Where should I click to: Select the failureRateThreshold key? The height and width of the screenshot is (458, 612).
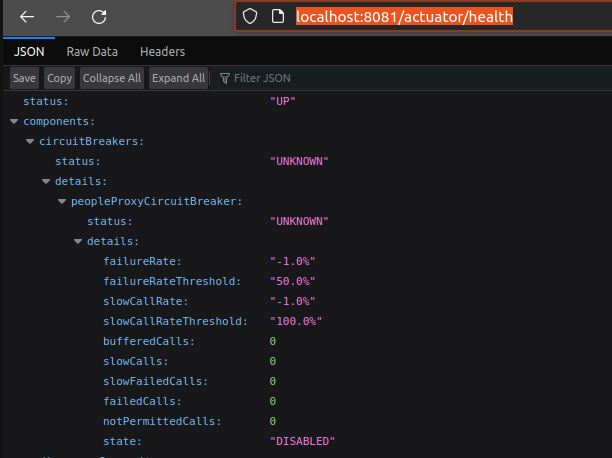pyautogui.click(x=172, y=281)
